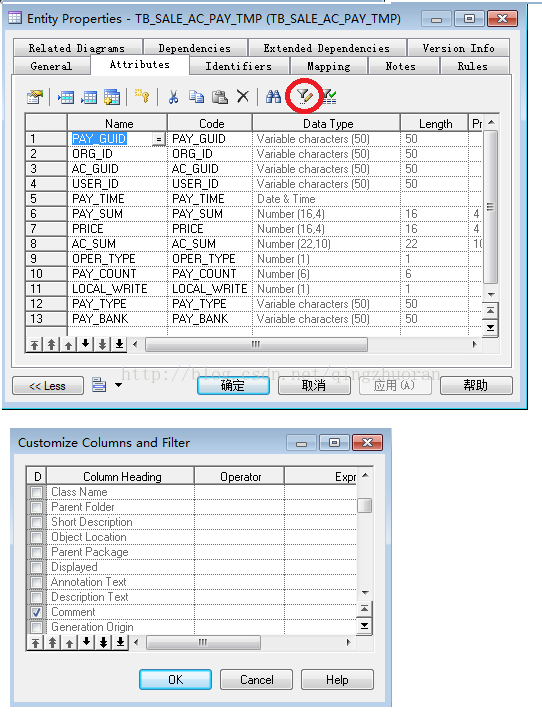Click the Properties toolbar icon

35,97
